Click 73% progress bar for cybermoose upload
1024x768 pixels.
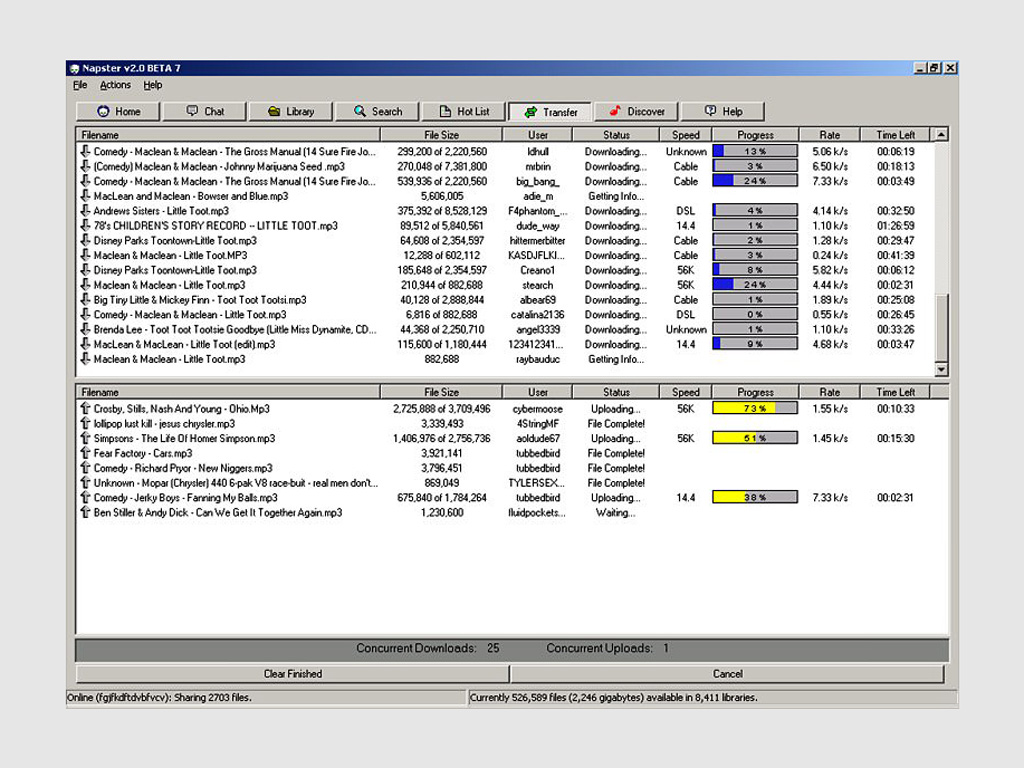coord(755,408)
